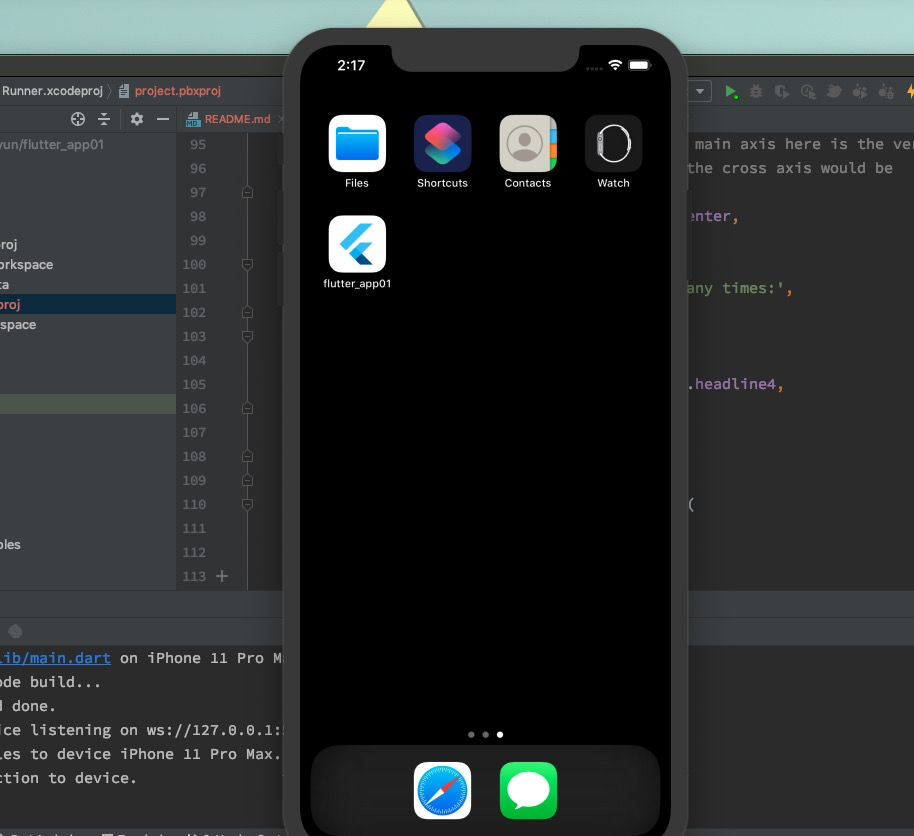Select the "orkspace" row in the project tree
This screenshot has width=914, height=836.
87,265
